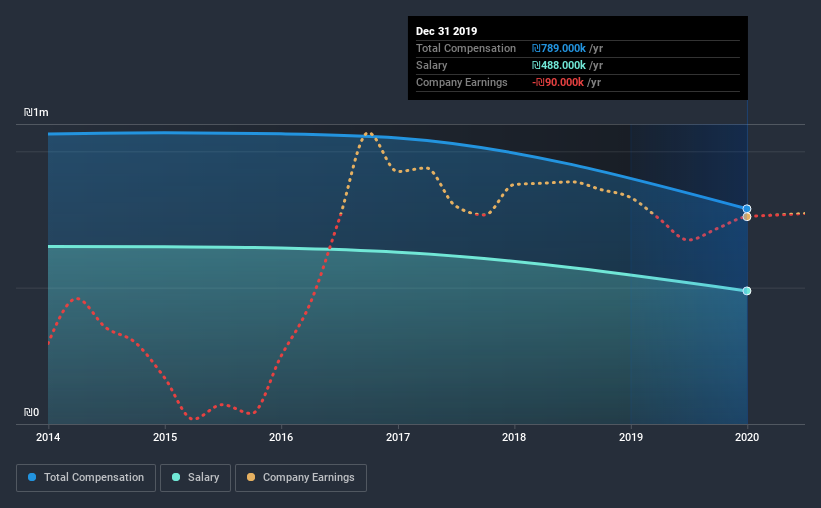This screenshot has height=508, width=821.
Task: Click the Dec 31 2019 tooltip heading
Action: tap(448, 31)
